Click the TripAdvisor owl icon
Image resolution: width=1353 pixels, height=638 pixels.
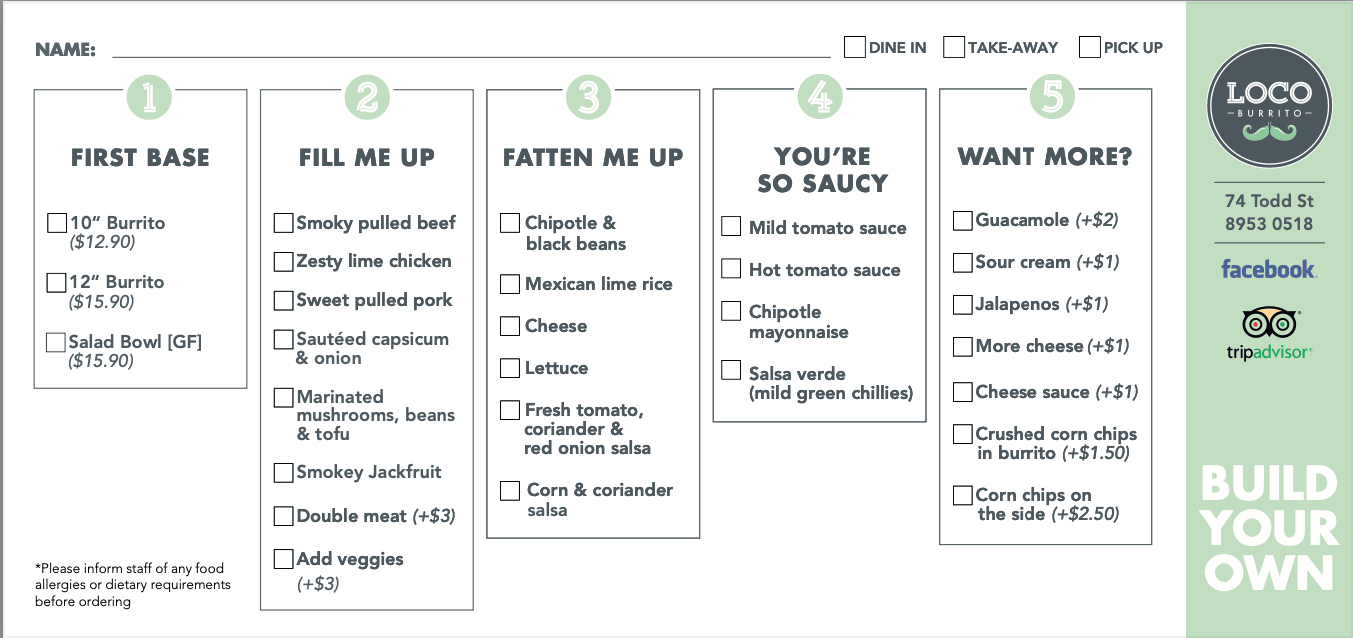(x=1269, y=323)
